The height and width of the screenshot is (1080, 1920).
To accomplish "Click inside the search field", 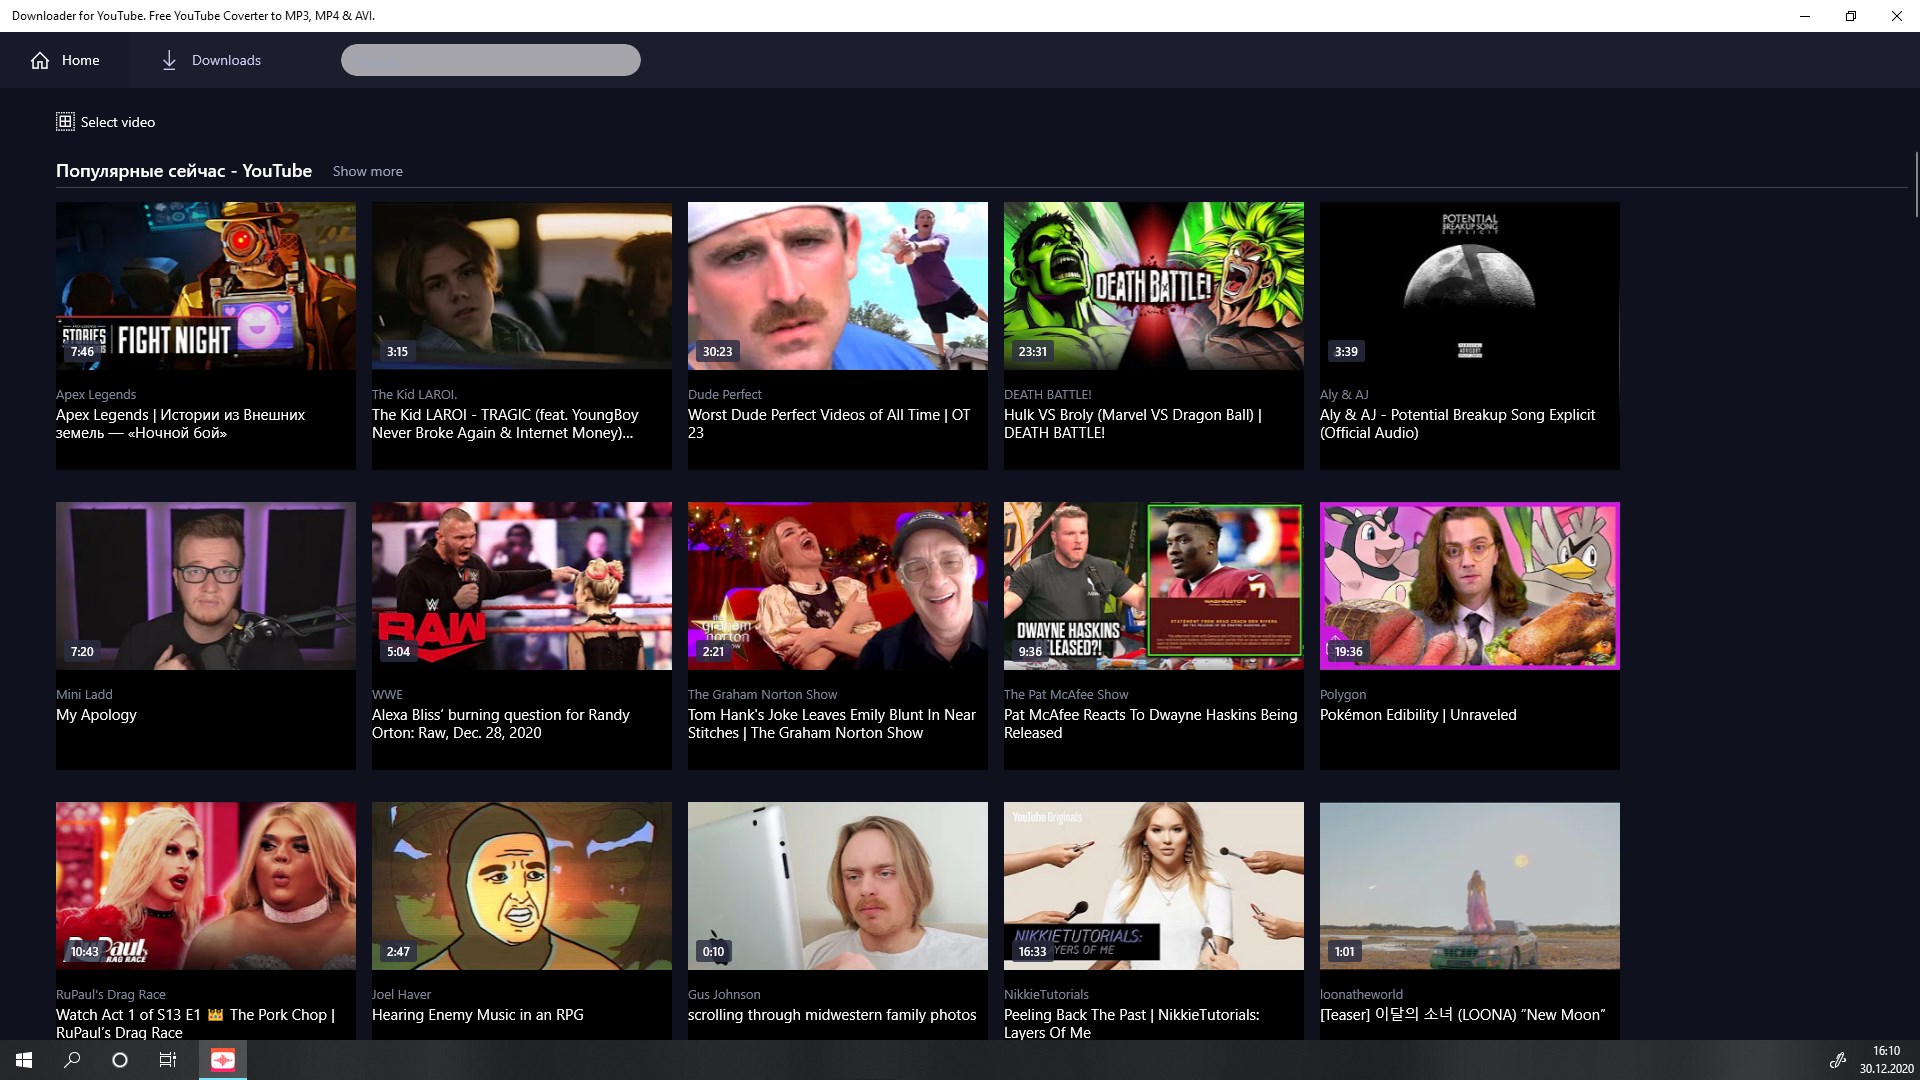I will (x=490, y=60).
